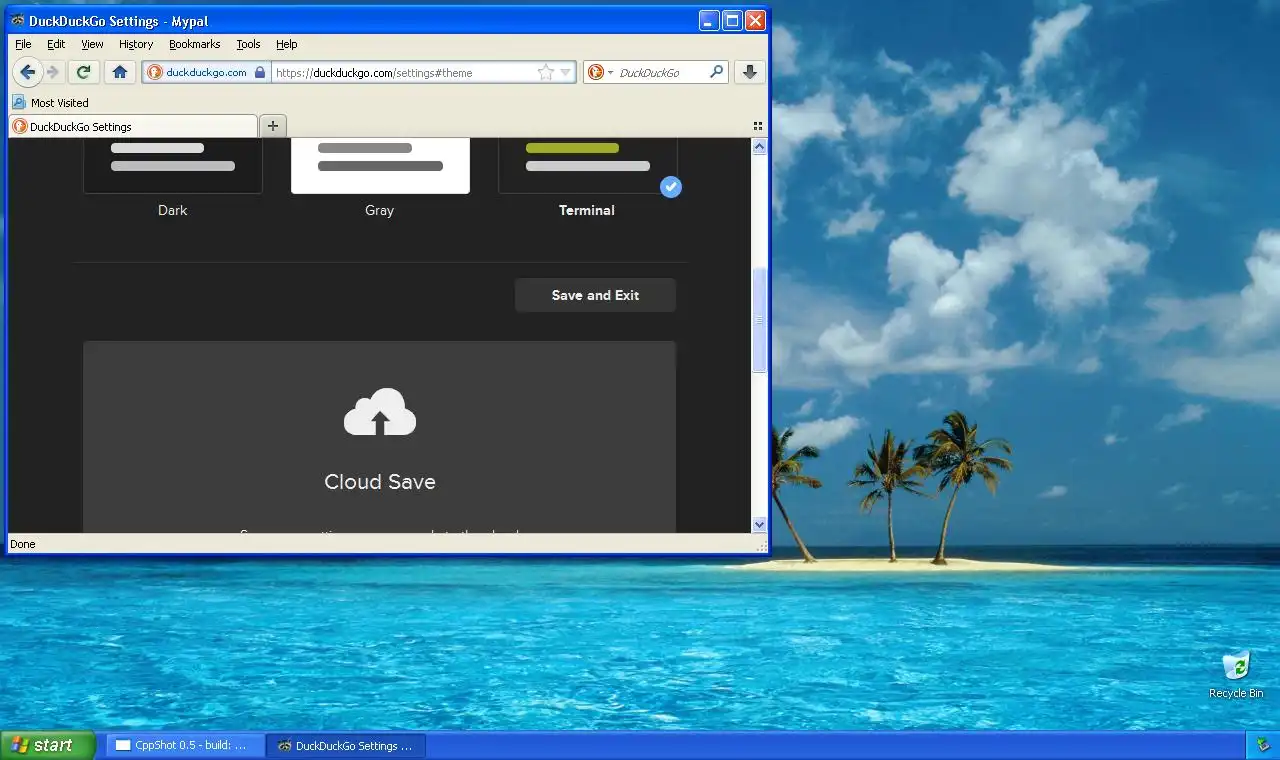
Task: Go forward with the Forward arrow button
Action: tap(54, 72)
